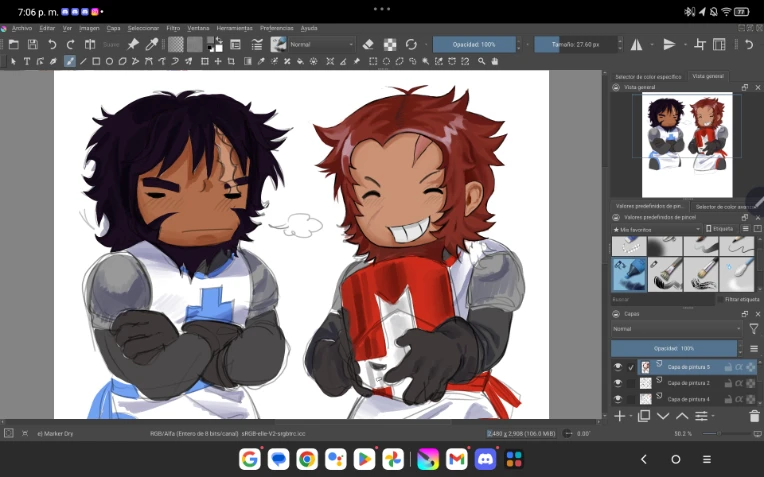Select the Rectangle shape tool
The image size is (764, 477).
pyautogui.click(x=96, y=61)
